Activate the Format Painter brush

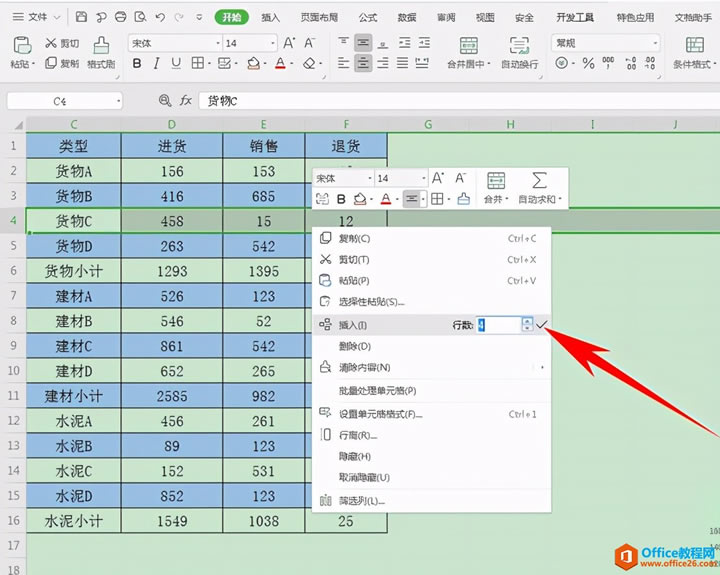(x=101, y=46)
